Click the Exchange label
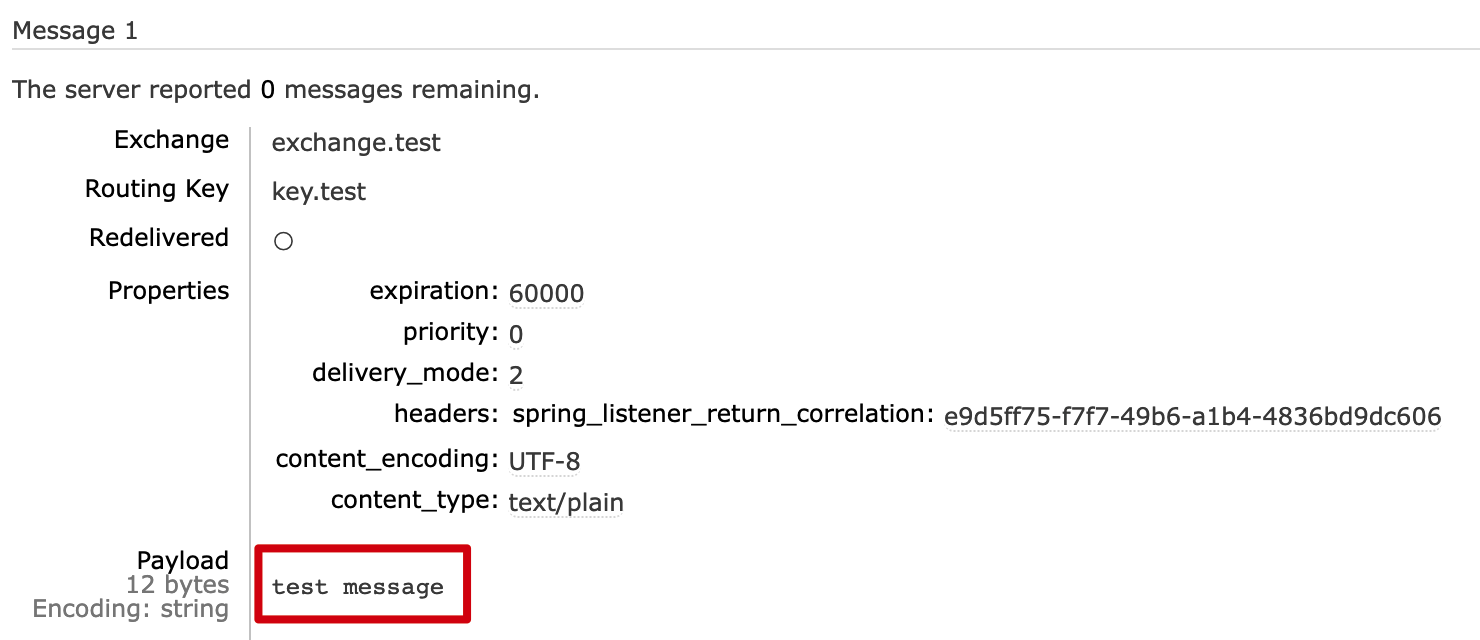The width and height of the screenshot is (1480, 640). (172, 140)
